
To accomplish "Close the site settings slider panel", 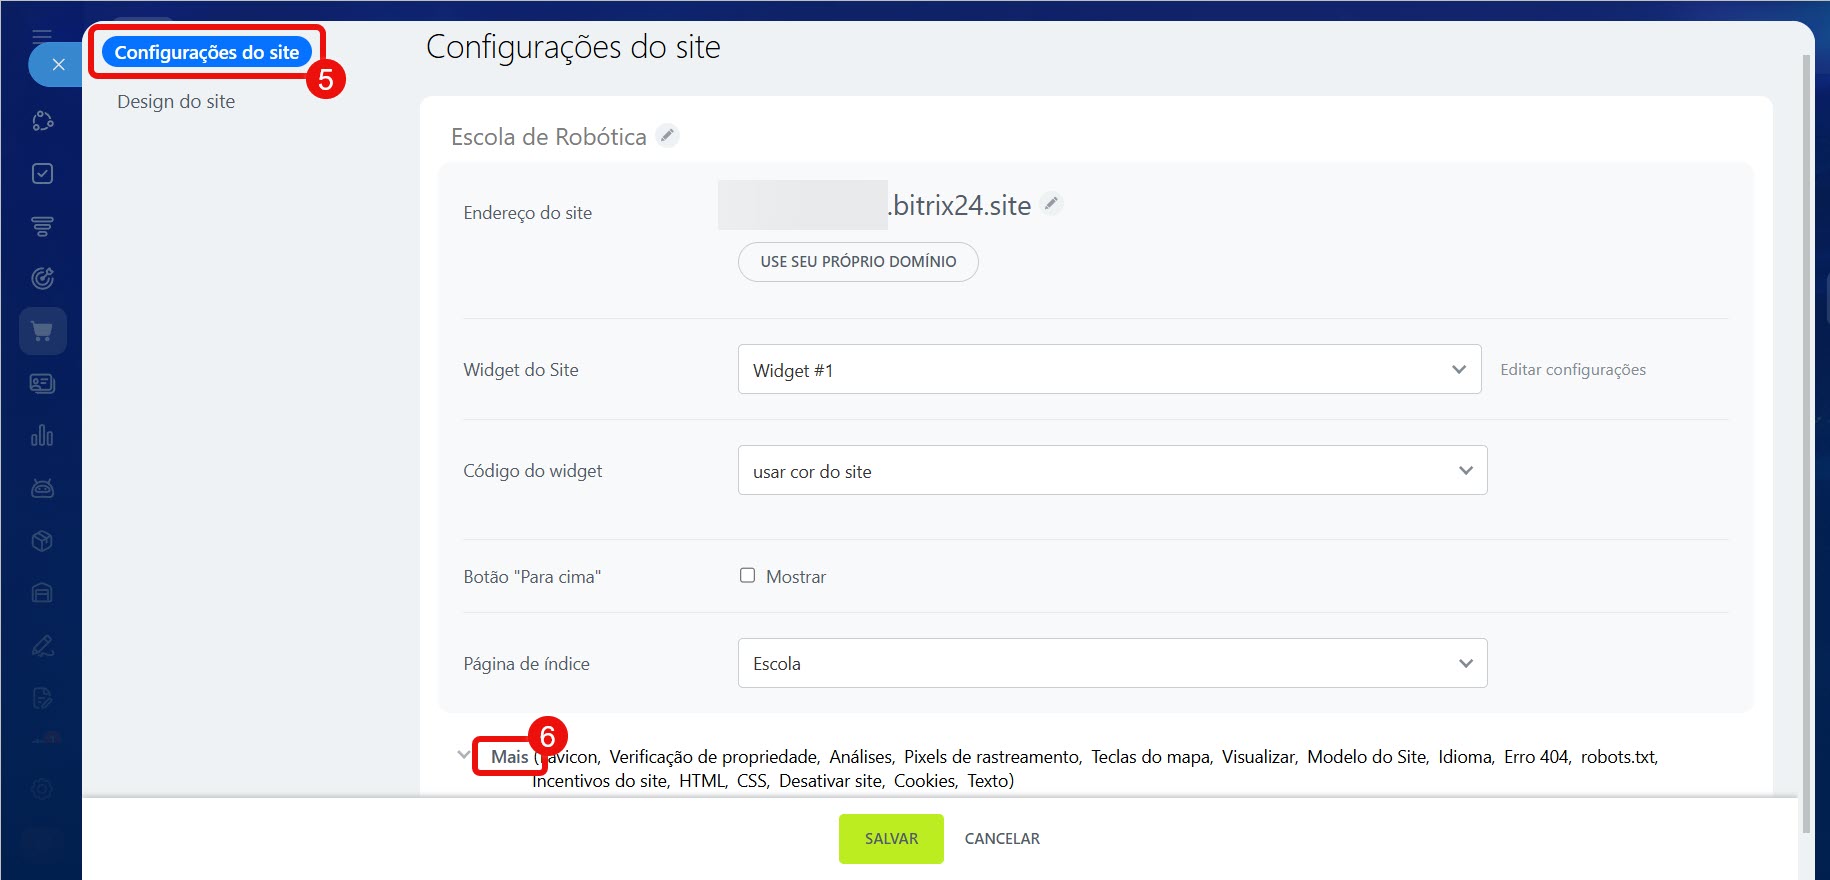I will click(58, 65).
